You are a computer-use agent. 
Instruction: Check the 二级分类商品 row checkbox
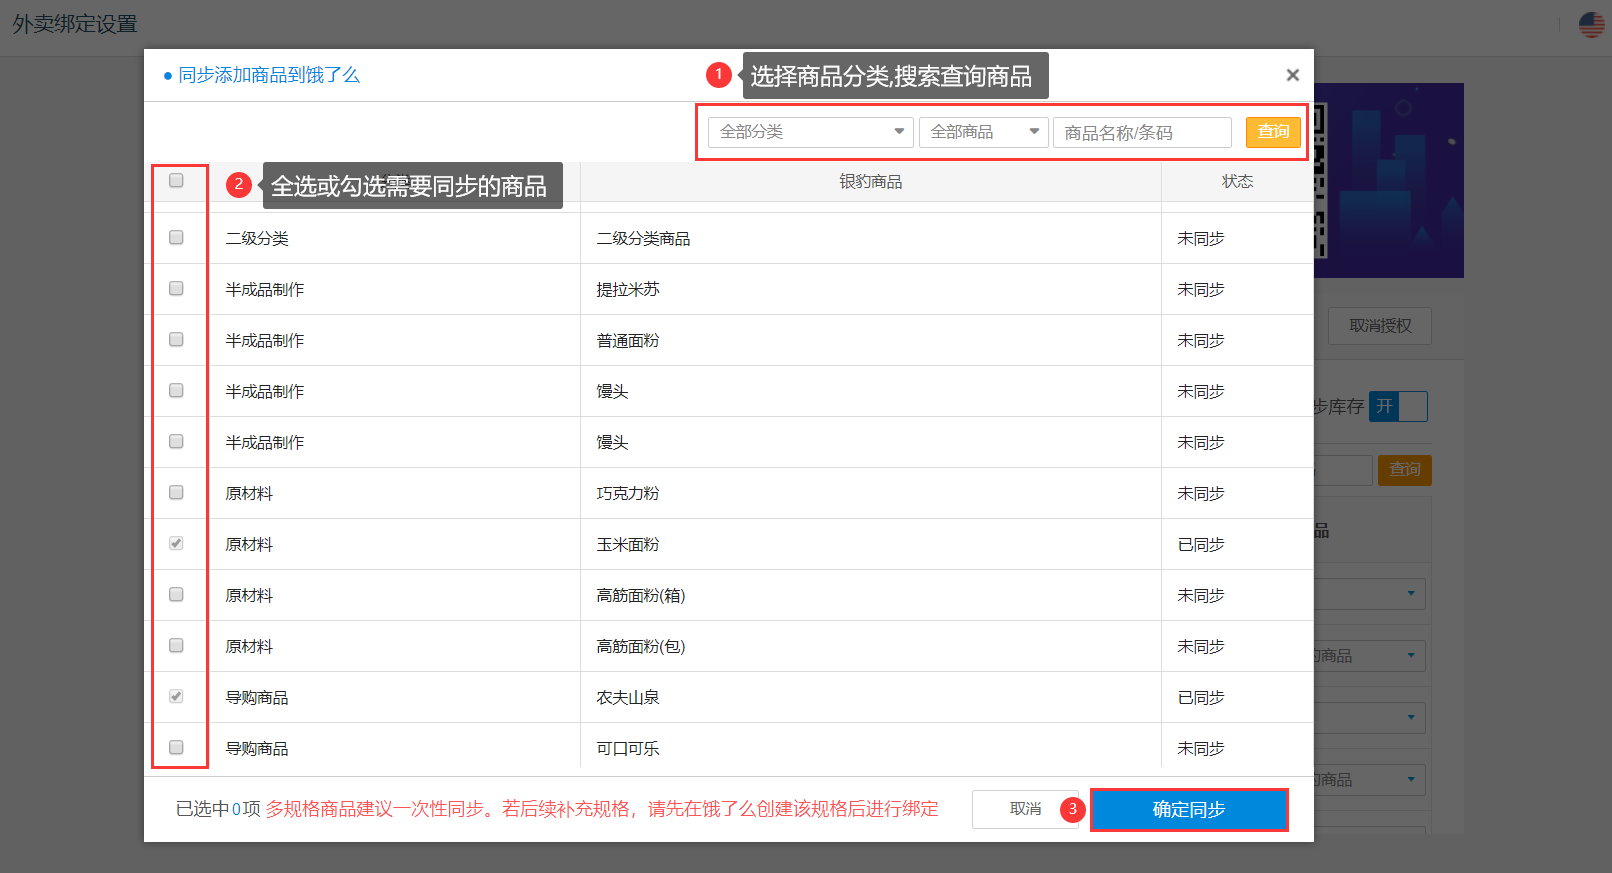(176, 238)
